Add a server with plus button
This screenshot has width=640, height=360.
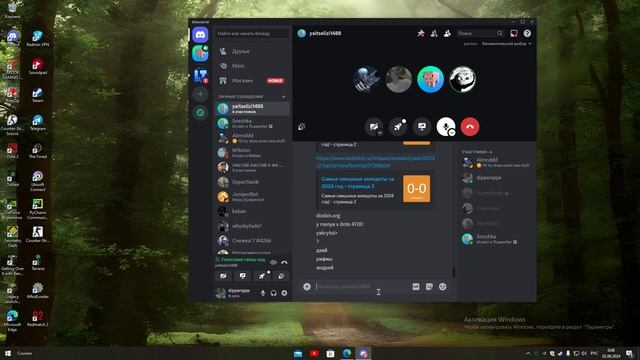(200, 94)
